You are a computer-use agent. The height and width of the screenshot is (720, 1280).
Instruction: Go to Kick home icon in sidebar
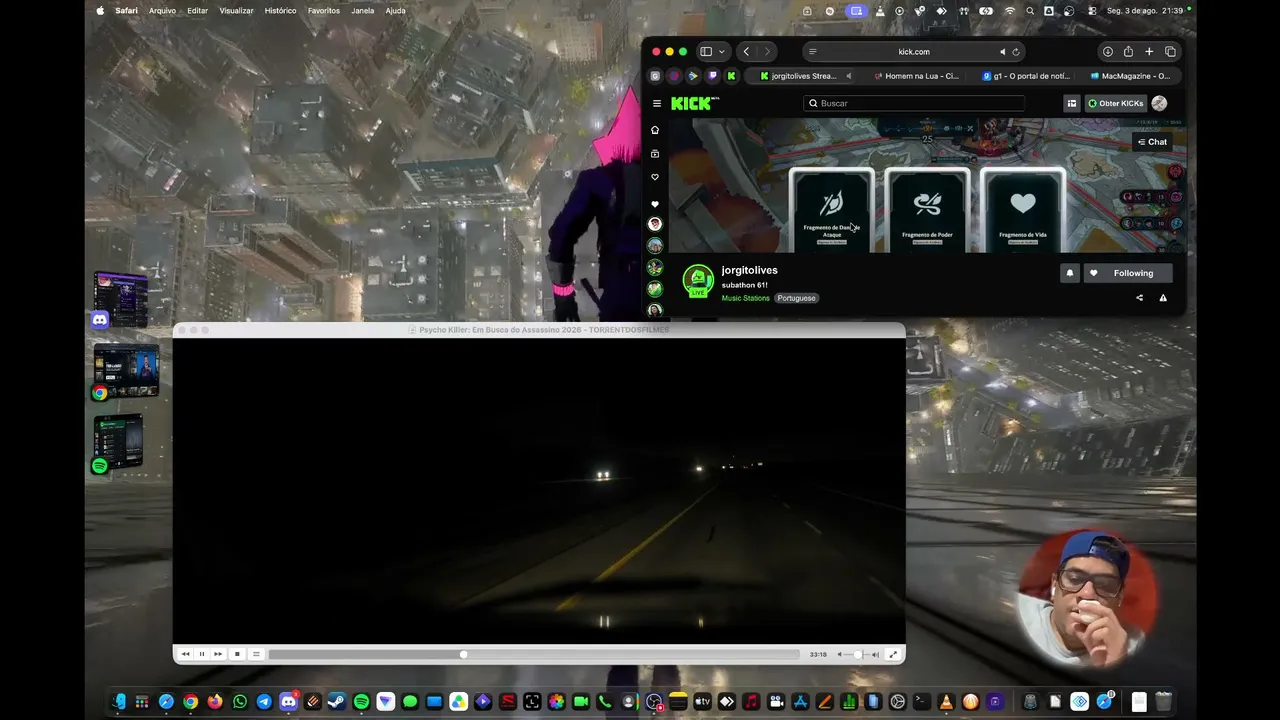point(655,130)
